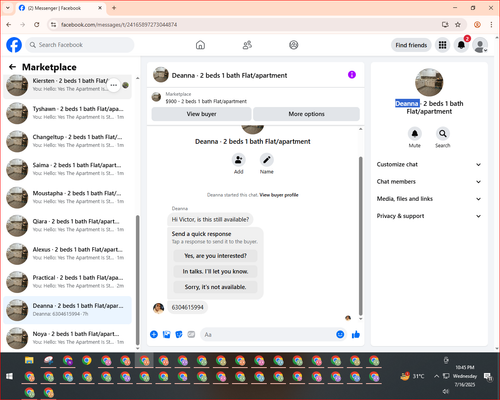Expand Media, files and links section
The width and height of the screenshot is (500, 400).
click(x=429, y=199)
